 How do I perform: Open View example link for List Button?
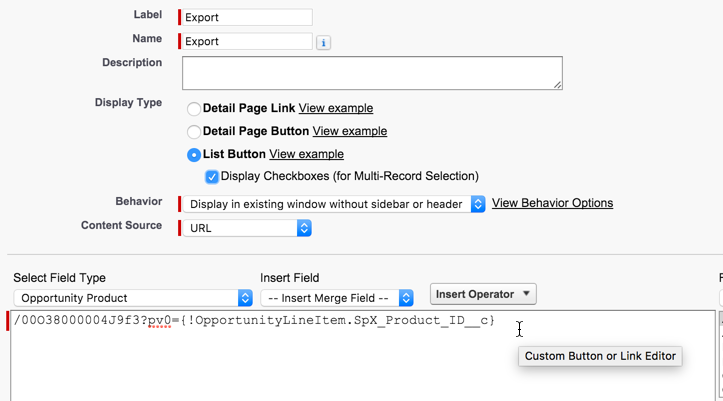(306, 154)
